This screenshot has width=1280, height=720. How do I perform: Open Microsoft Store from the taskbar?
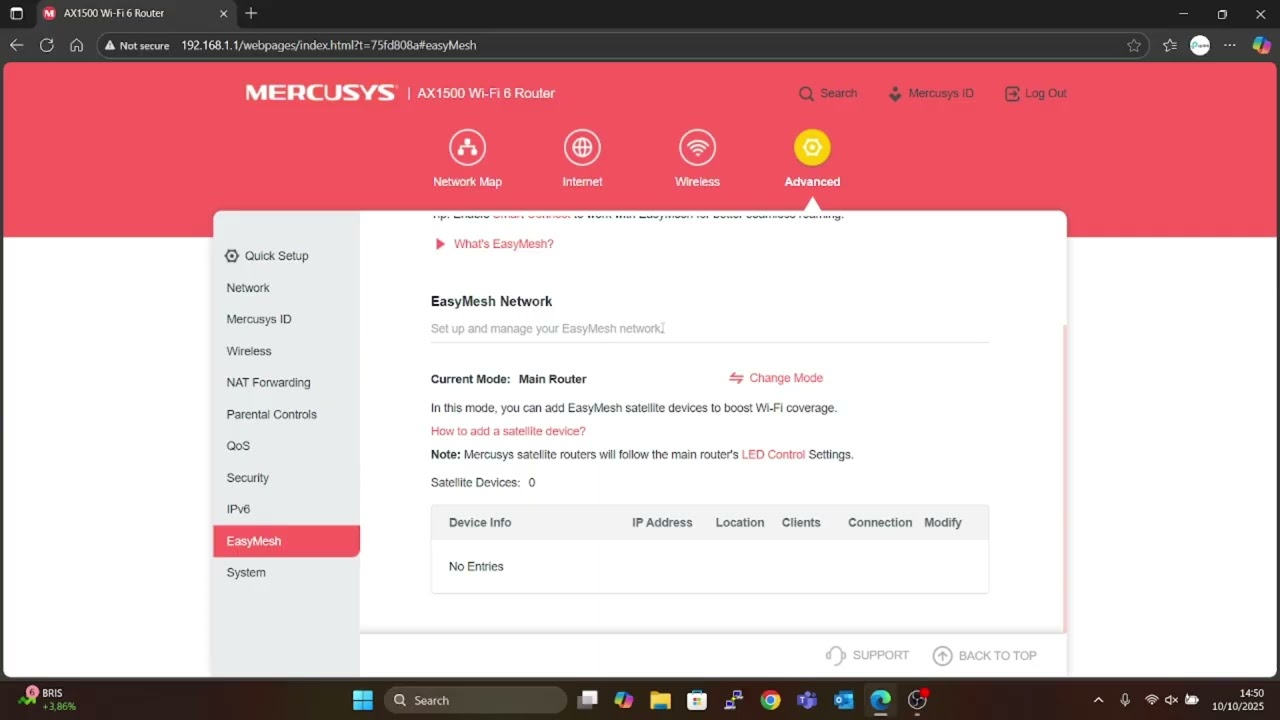tap(697, 700)
